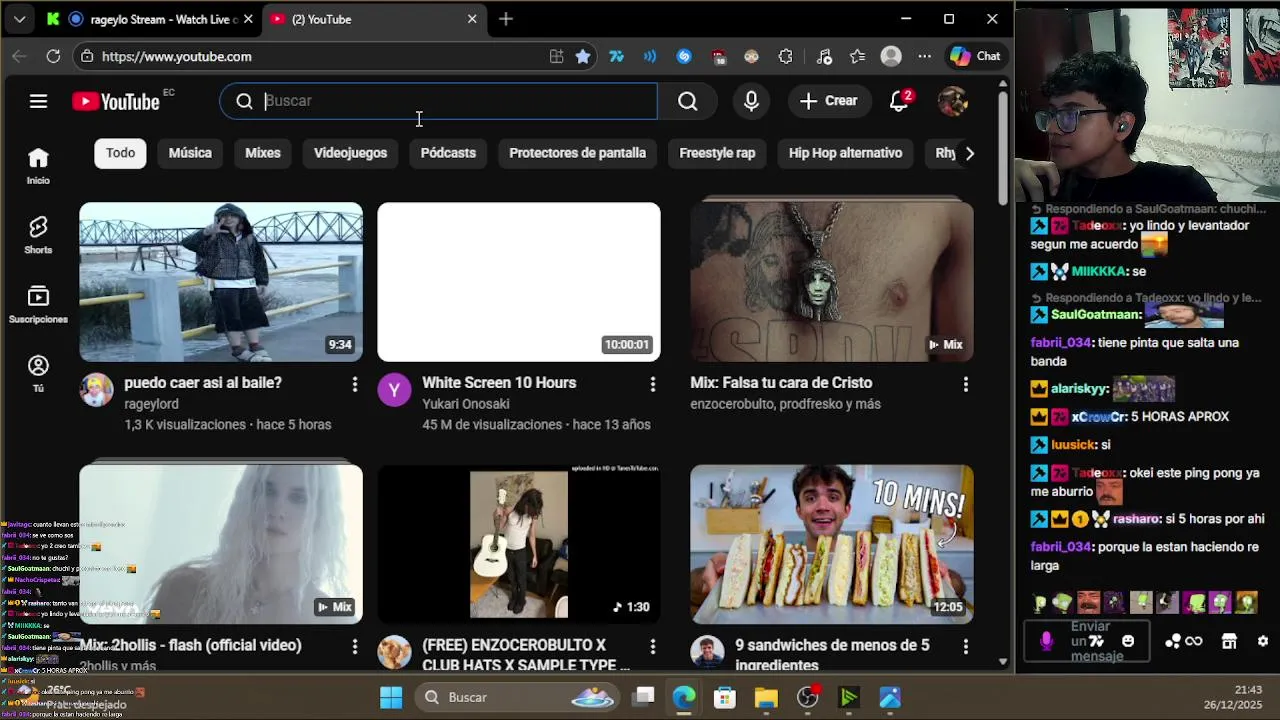Screen dimensions: 1280x720
Task: Switch to the rageylo Stream tab
Action: point(152,19)
